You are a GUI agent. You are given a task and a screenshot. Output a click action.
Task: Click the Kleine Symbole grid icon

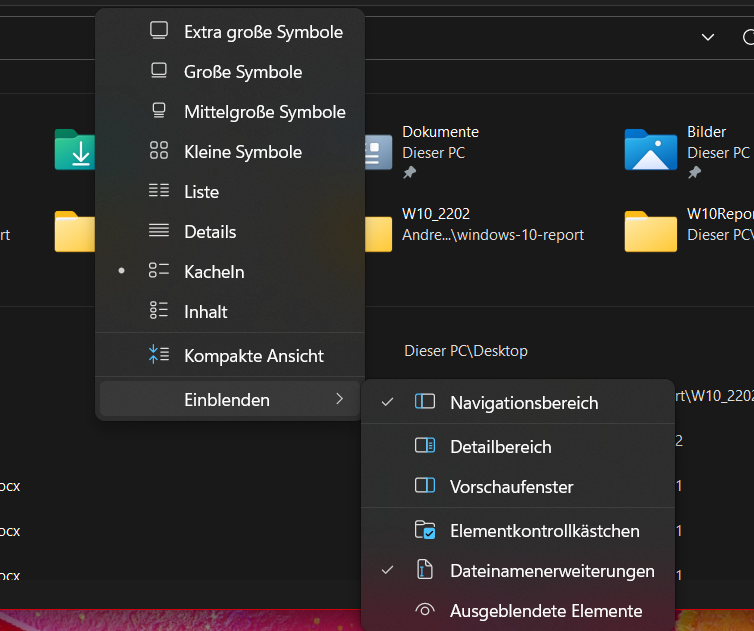pos(159,150)
